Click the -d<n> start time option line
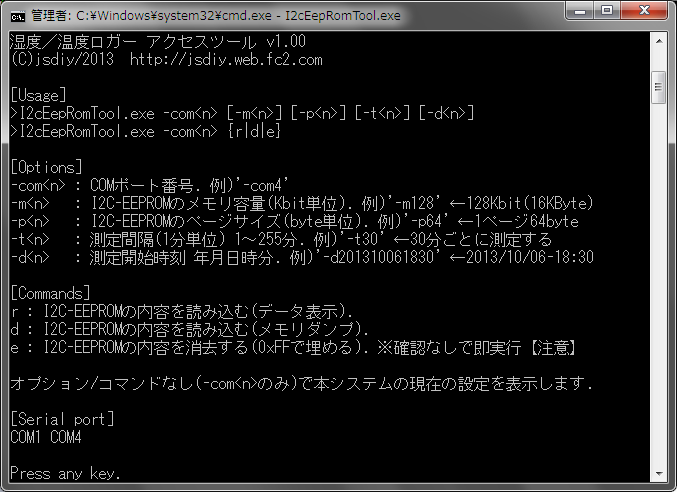The image size is (677, 492). click(x=302, y=257)
